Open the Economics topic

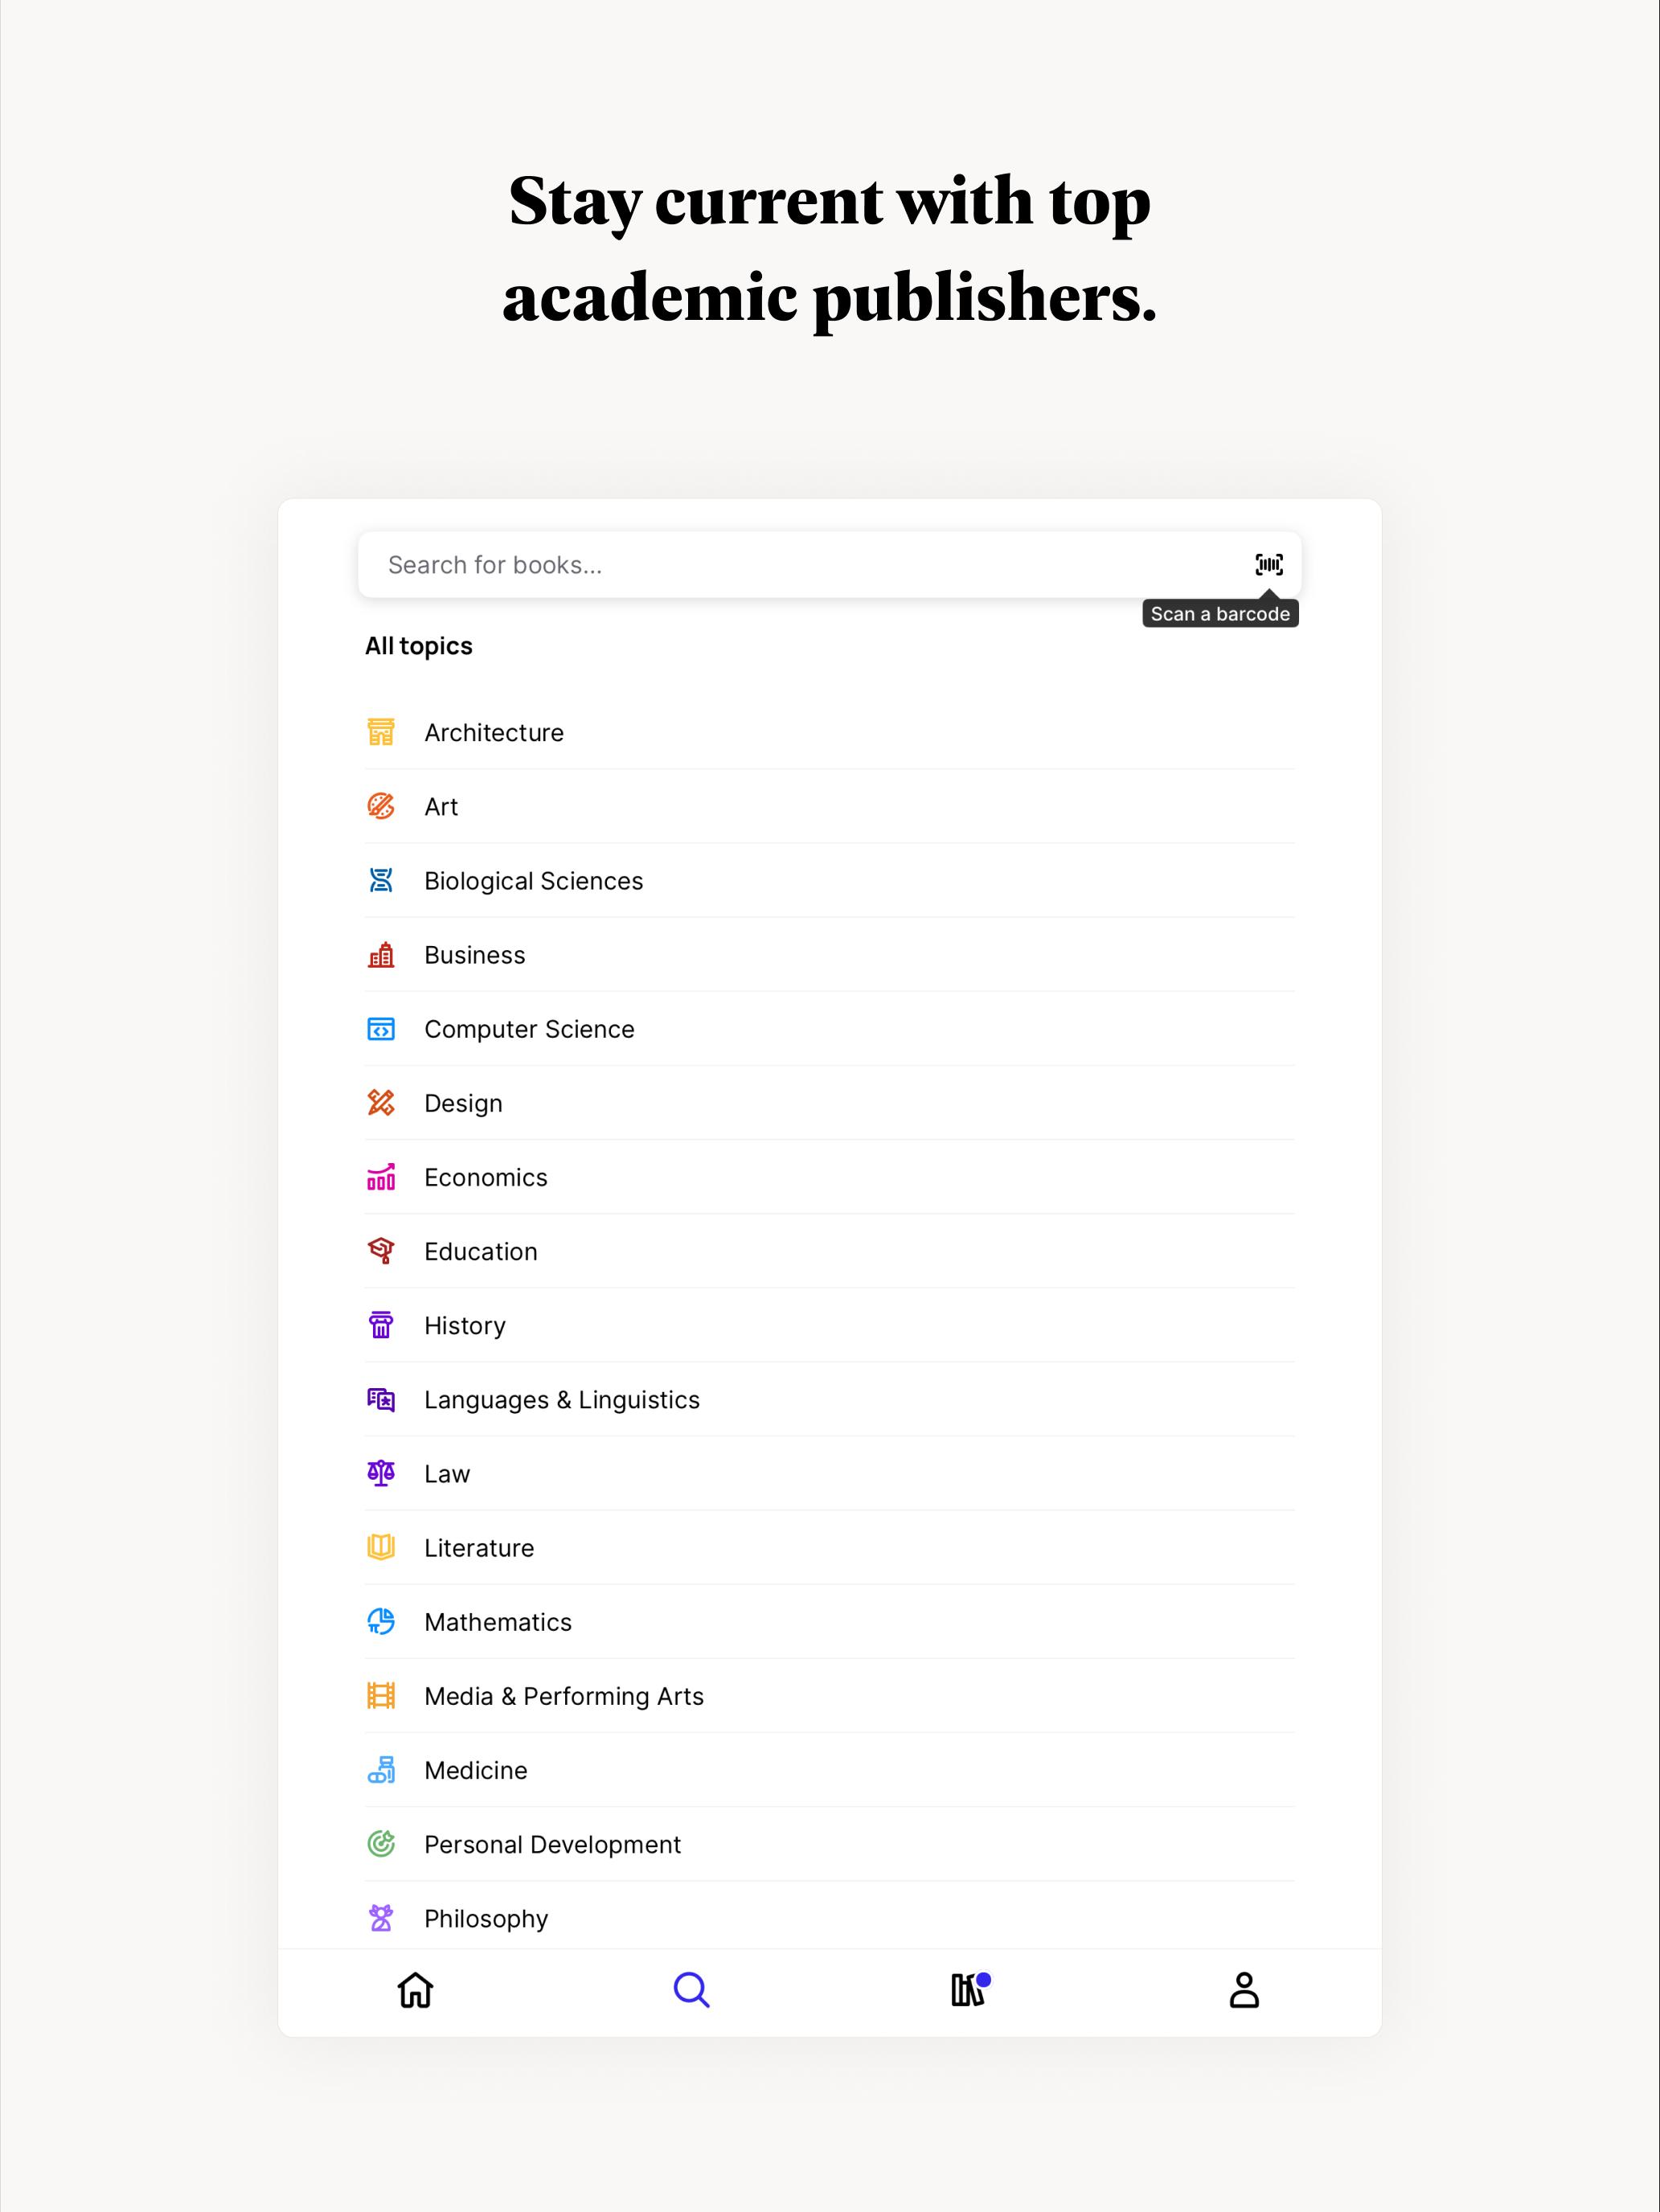pyautogui.click(x=485, y=1177)
